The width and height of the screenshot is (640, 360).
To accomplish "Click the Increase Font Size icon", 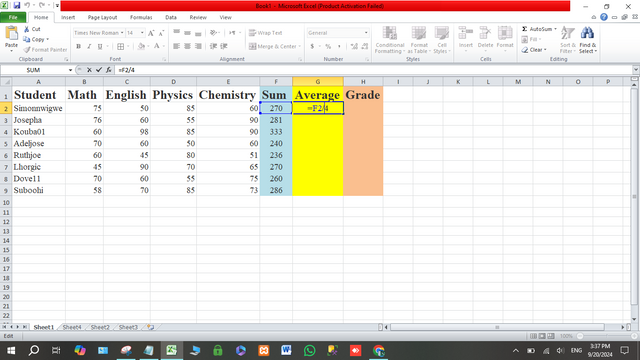I will pyautogui.click(x=151, y=33).
